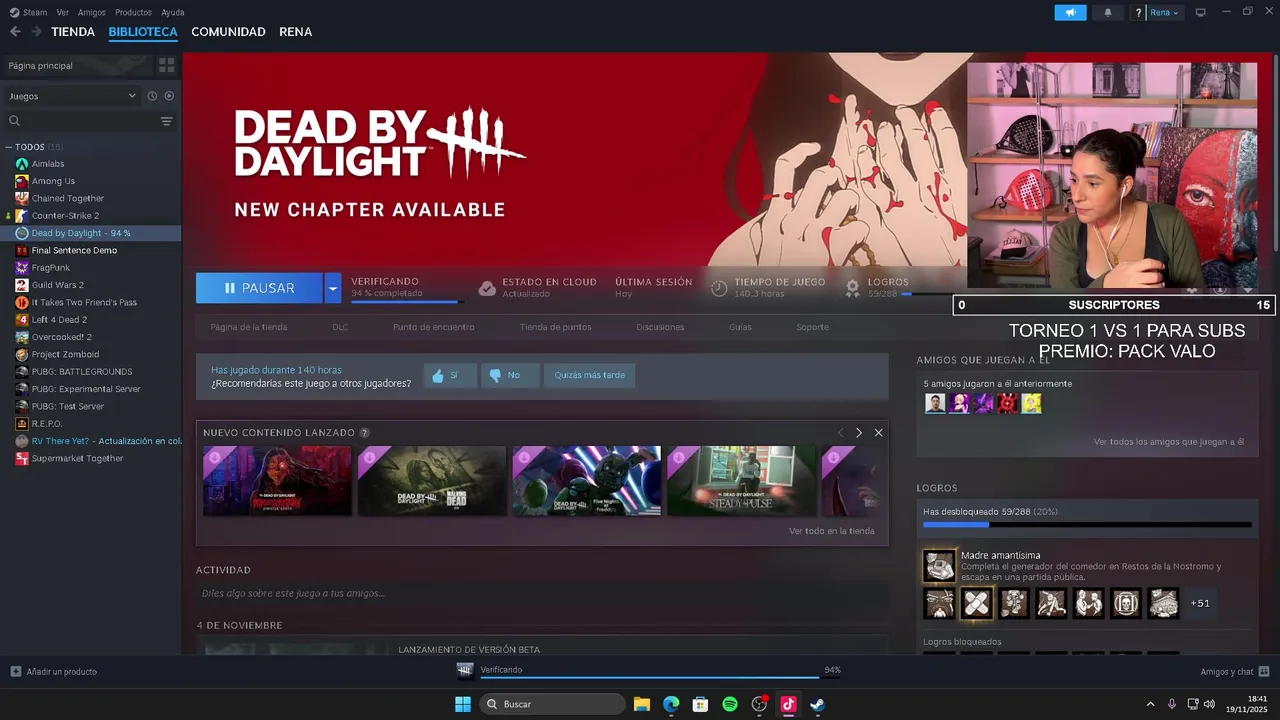Viewport: 1280px width, 720px height.
Task: Open advanced filter options icon
Action: pyautogui.click(x=166, y=121)
